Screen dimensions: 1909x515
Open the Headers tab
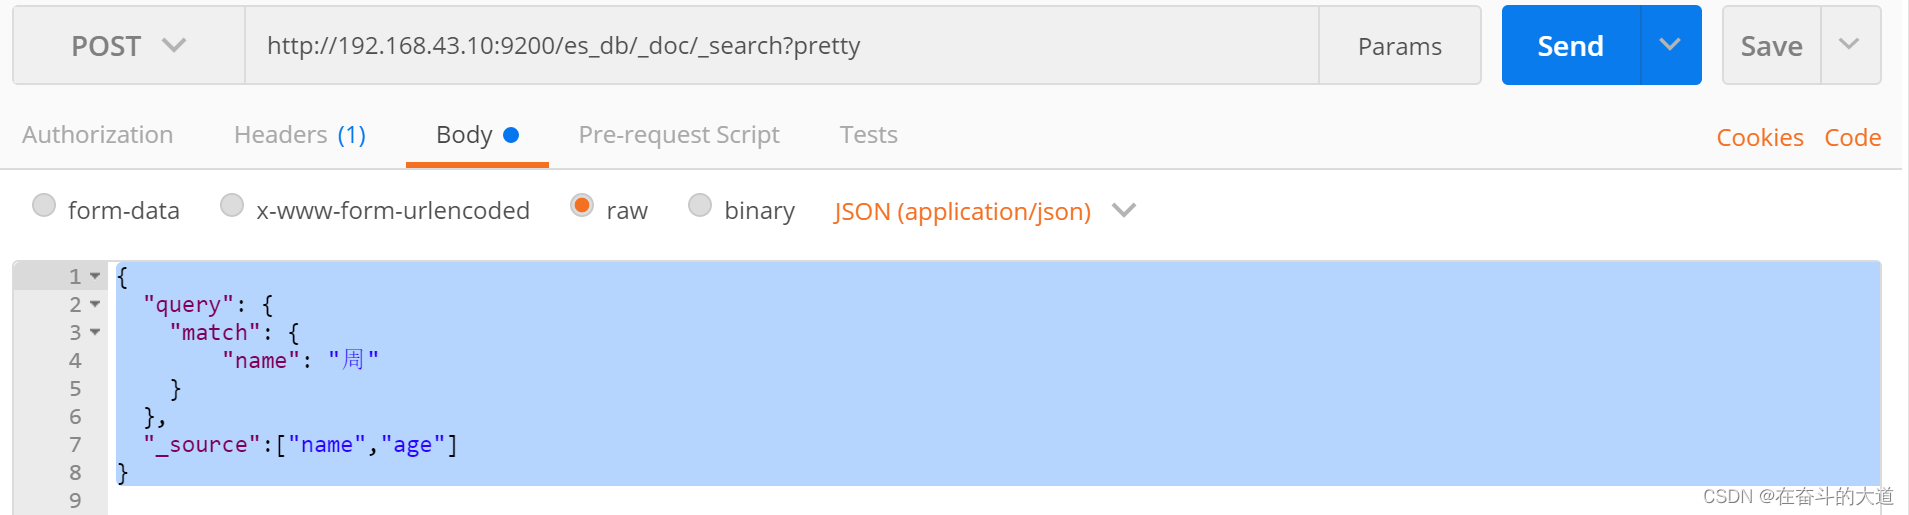click(x=299, y=135)
